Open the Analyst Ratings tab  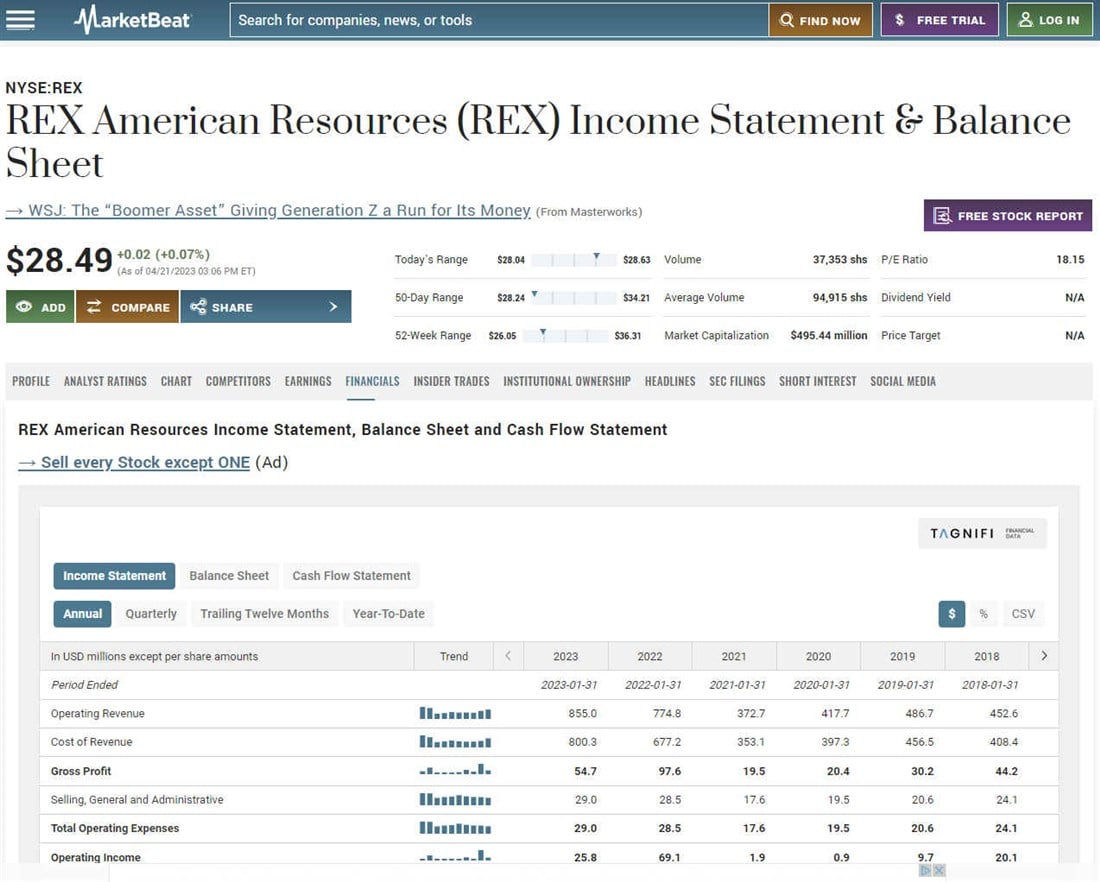click(105, 381)
